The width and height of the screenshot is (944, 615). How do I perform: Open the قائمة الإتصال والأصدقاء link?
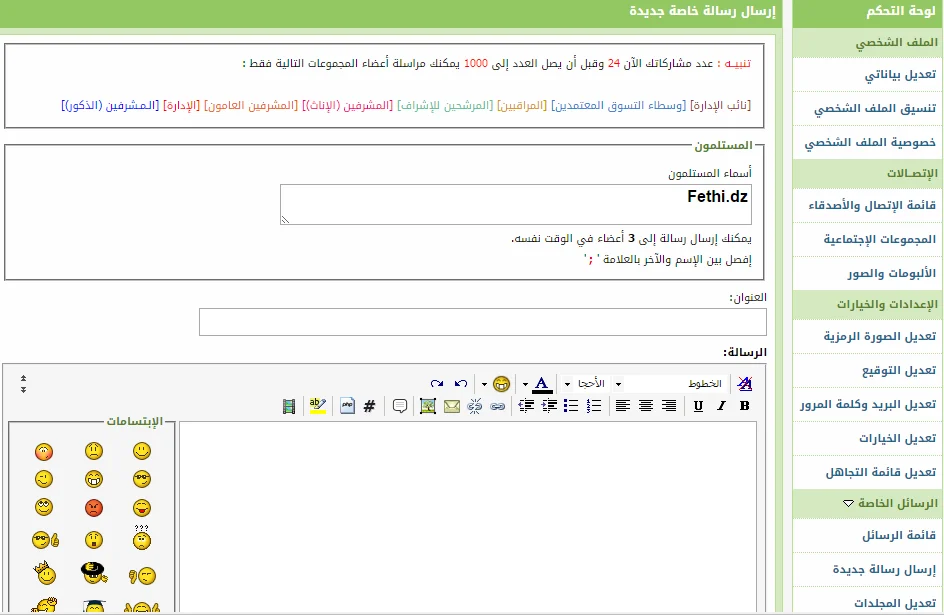click(x=872, y=206)
